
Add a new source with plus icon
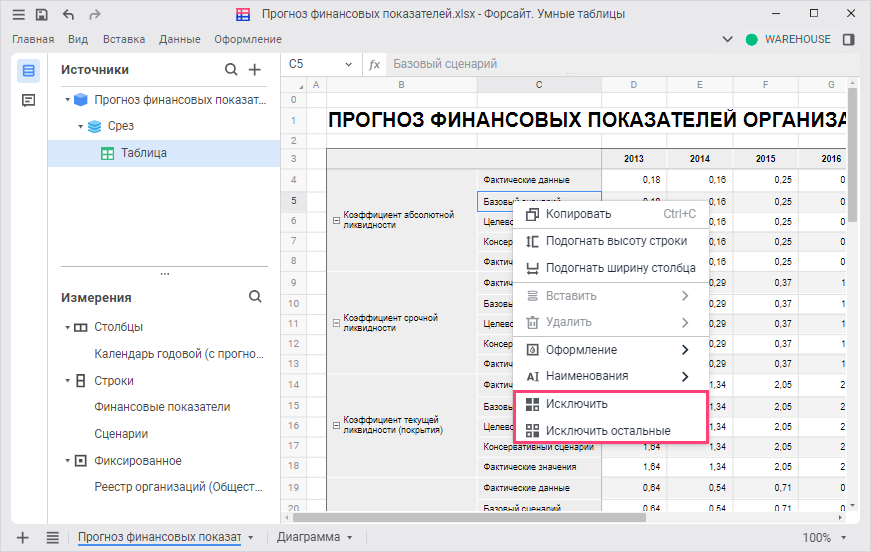[x=254, y=69]
